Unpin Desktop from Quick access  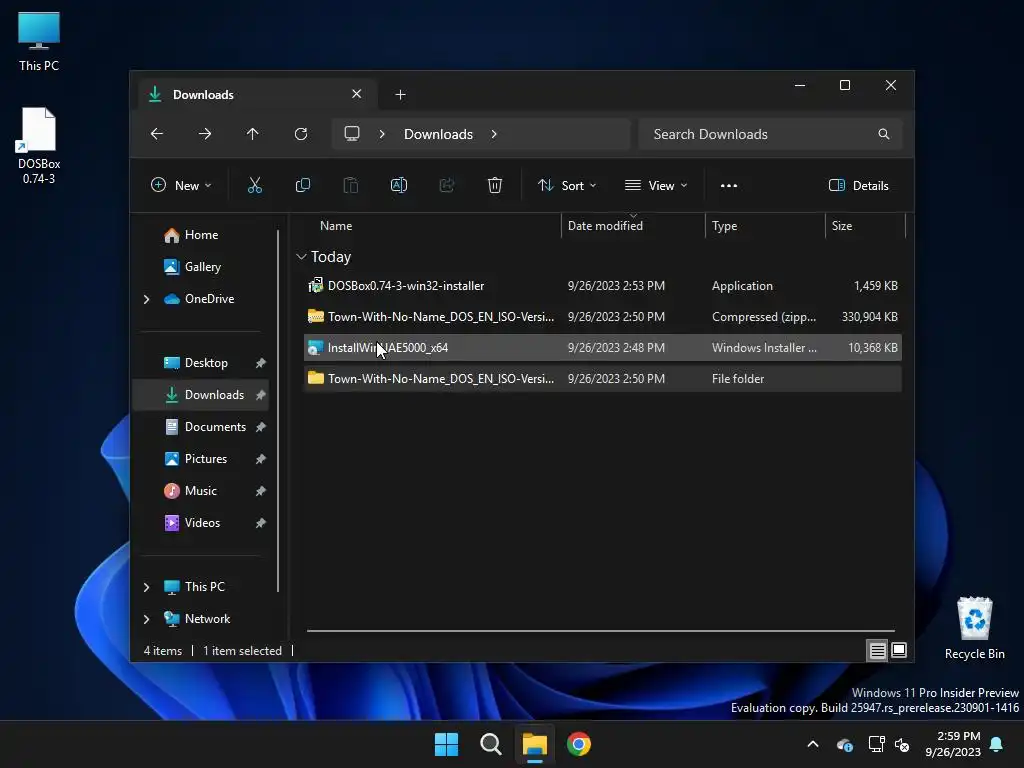pos(261,363)
